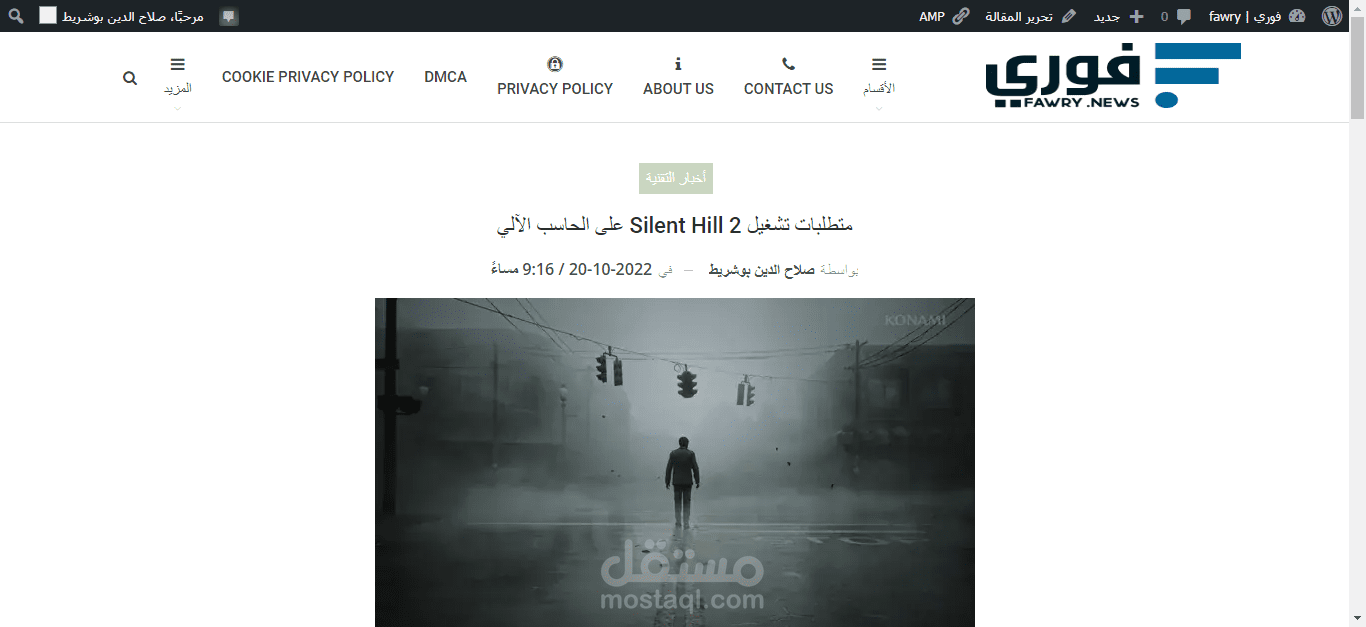Open the COOKIE PRIVACY POLICY page

point(308,76)
